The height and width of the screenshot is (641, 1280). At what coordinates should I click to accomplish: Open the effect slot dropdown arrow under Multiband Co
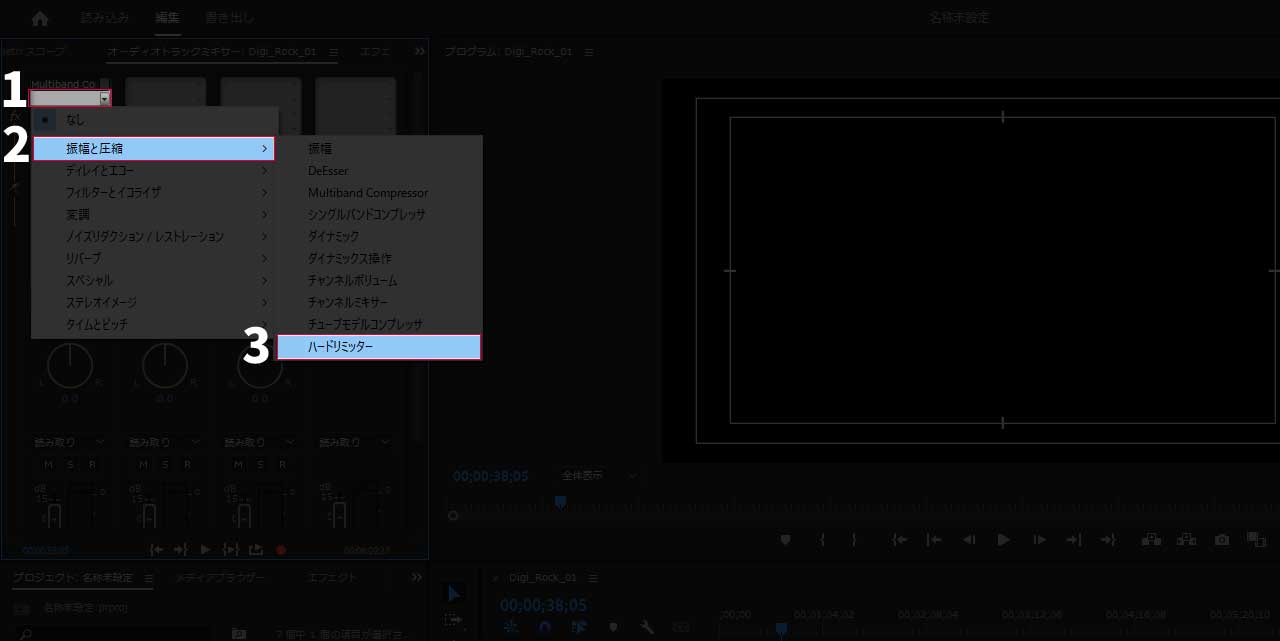point(104,99)
